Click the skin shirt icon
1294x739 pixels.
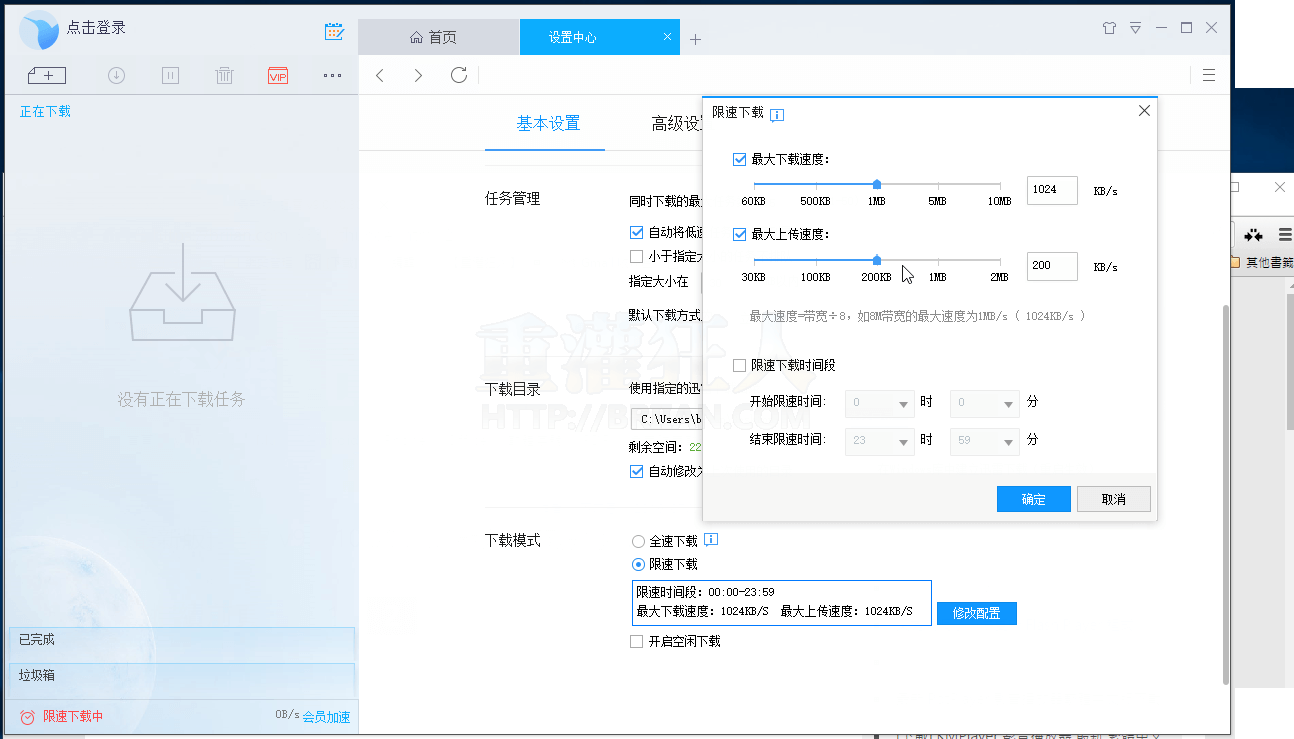pyautogui.click(x=1109, y=28)
